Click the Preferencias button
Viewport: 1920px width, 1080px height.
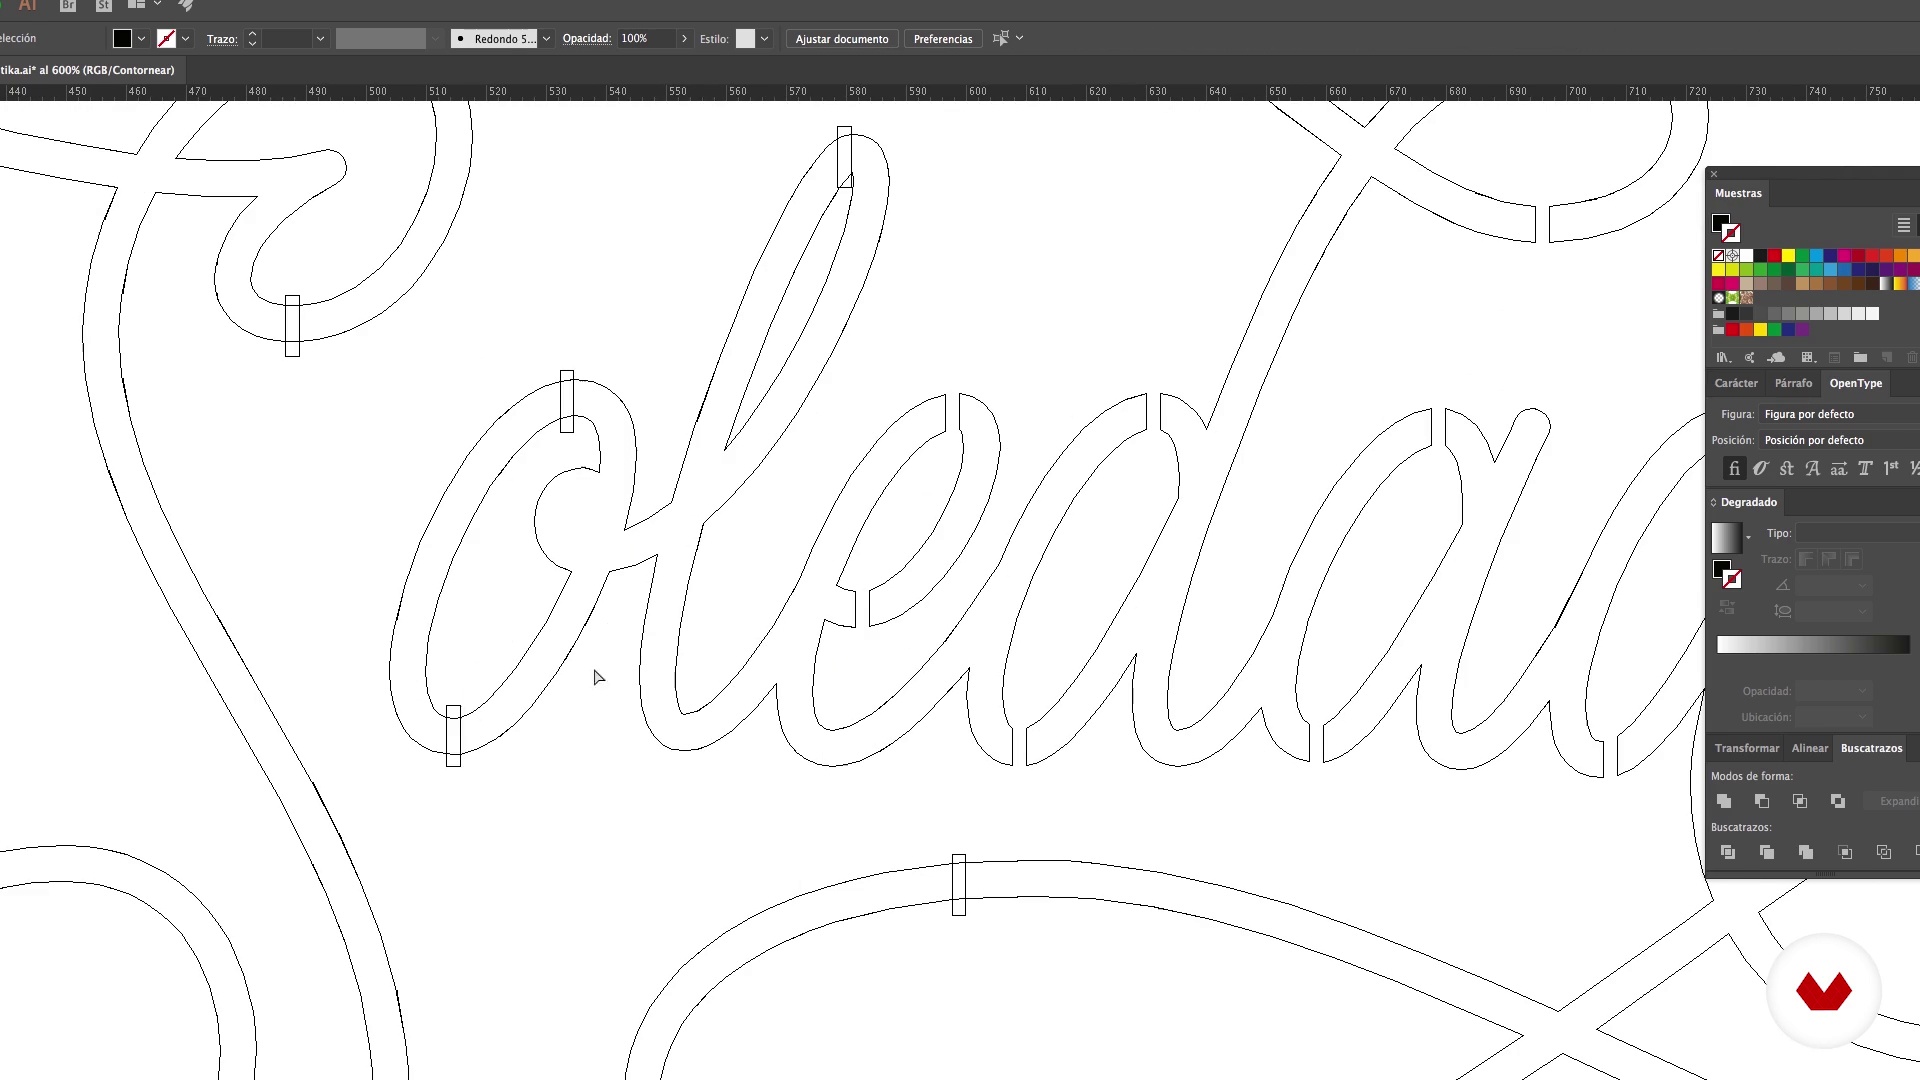pos(942,39)
